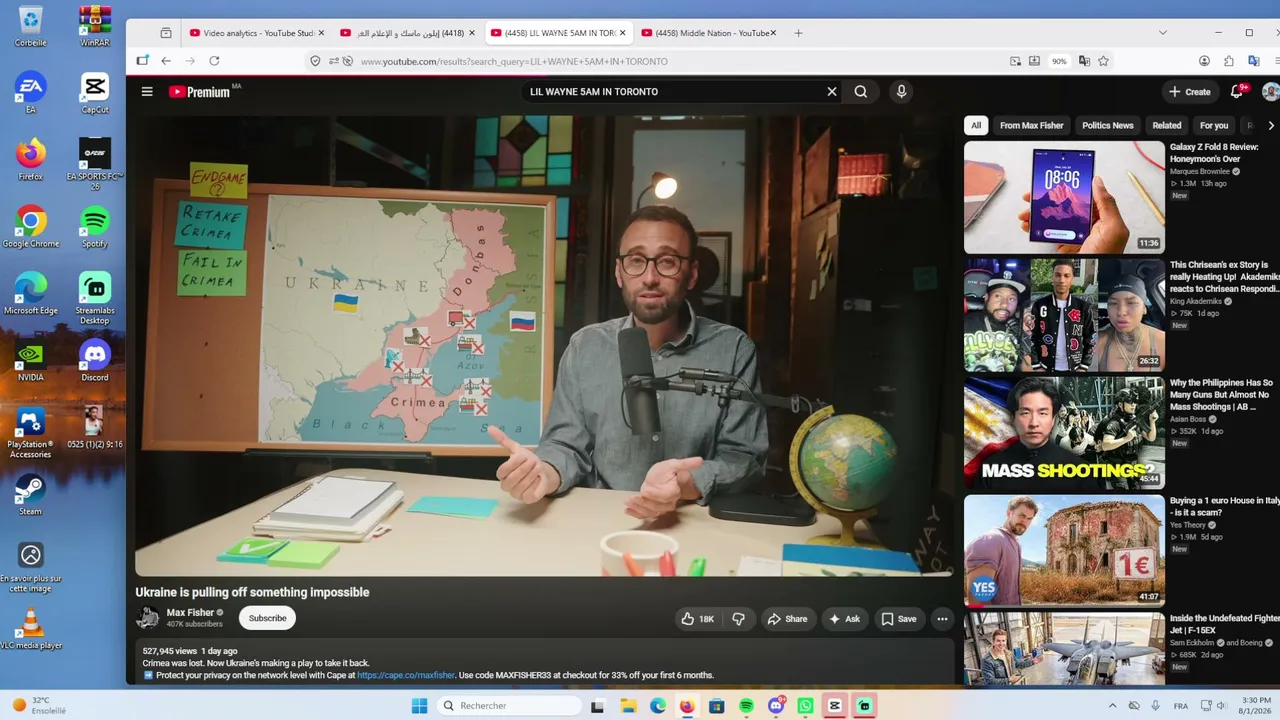Open a new Firefox tab
Image resolution: width=1280 pixels, height=720 pixels.
798,33
